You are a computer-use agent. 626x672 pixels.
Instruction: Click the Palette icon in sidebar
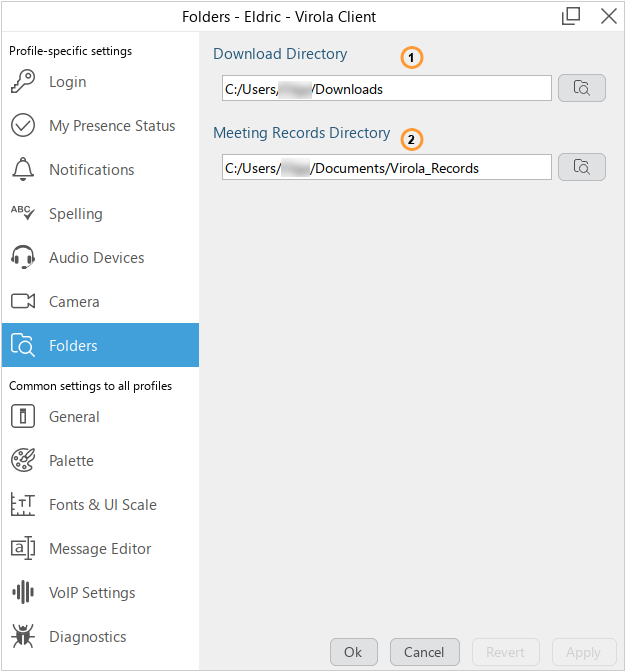click(x=23, y=461)
